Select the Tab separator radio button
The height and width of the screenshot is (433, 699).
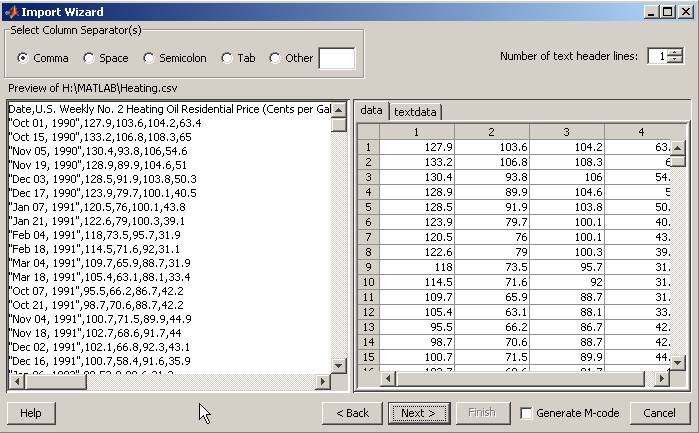[227, 58]
